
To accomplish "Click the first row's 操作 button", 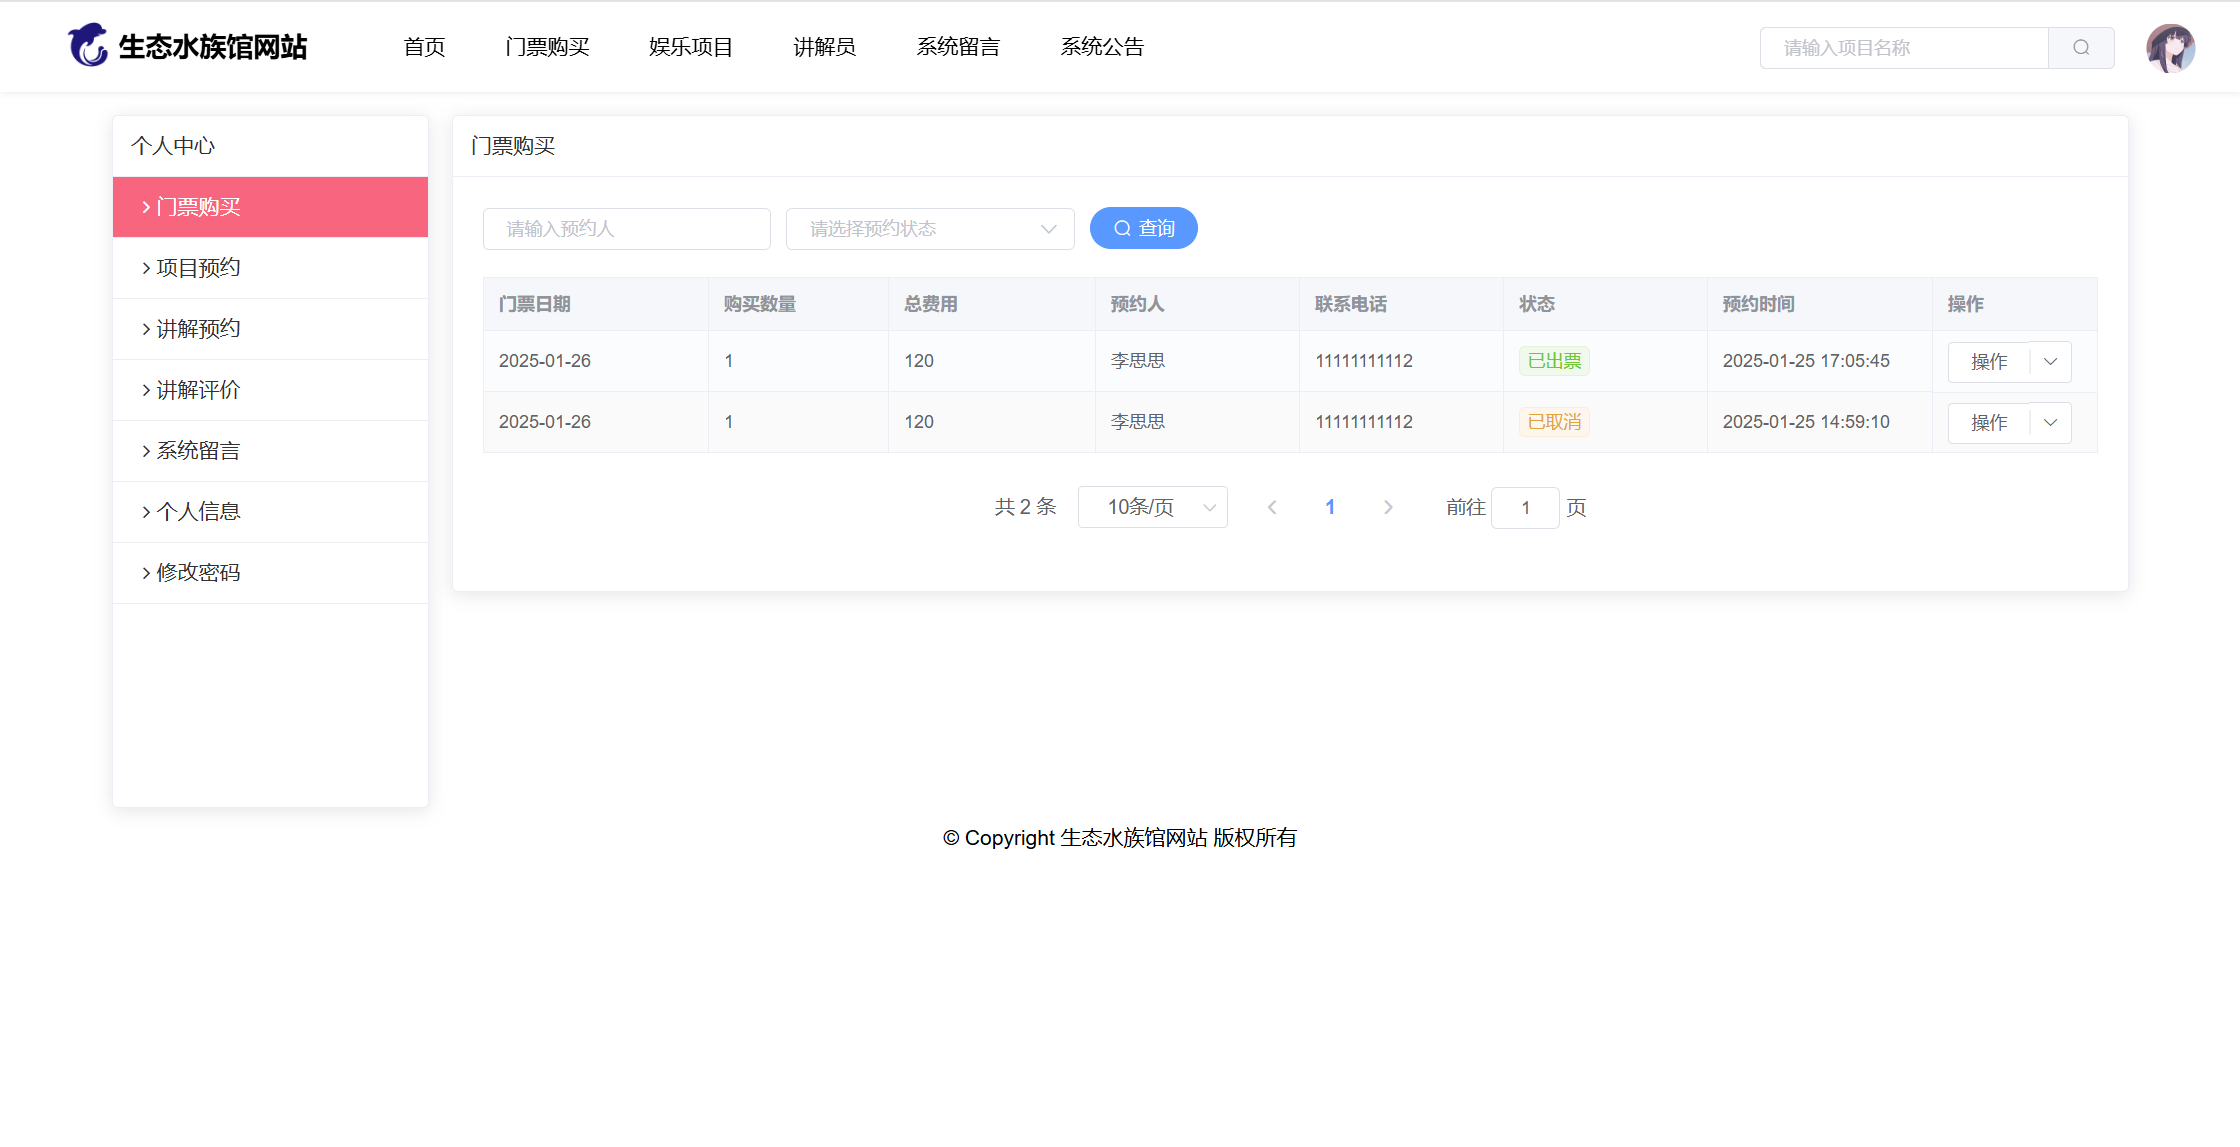I will tap(1988, 362).
